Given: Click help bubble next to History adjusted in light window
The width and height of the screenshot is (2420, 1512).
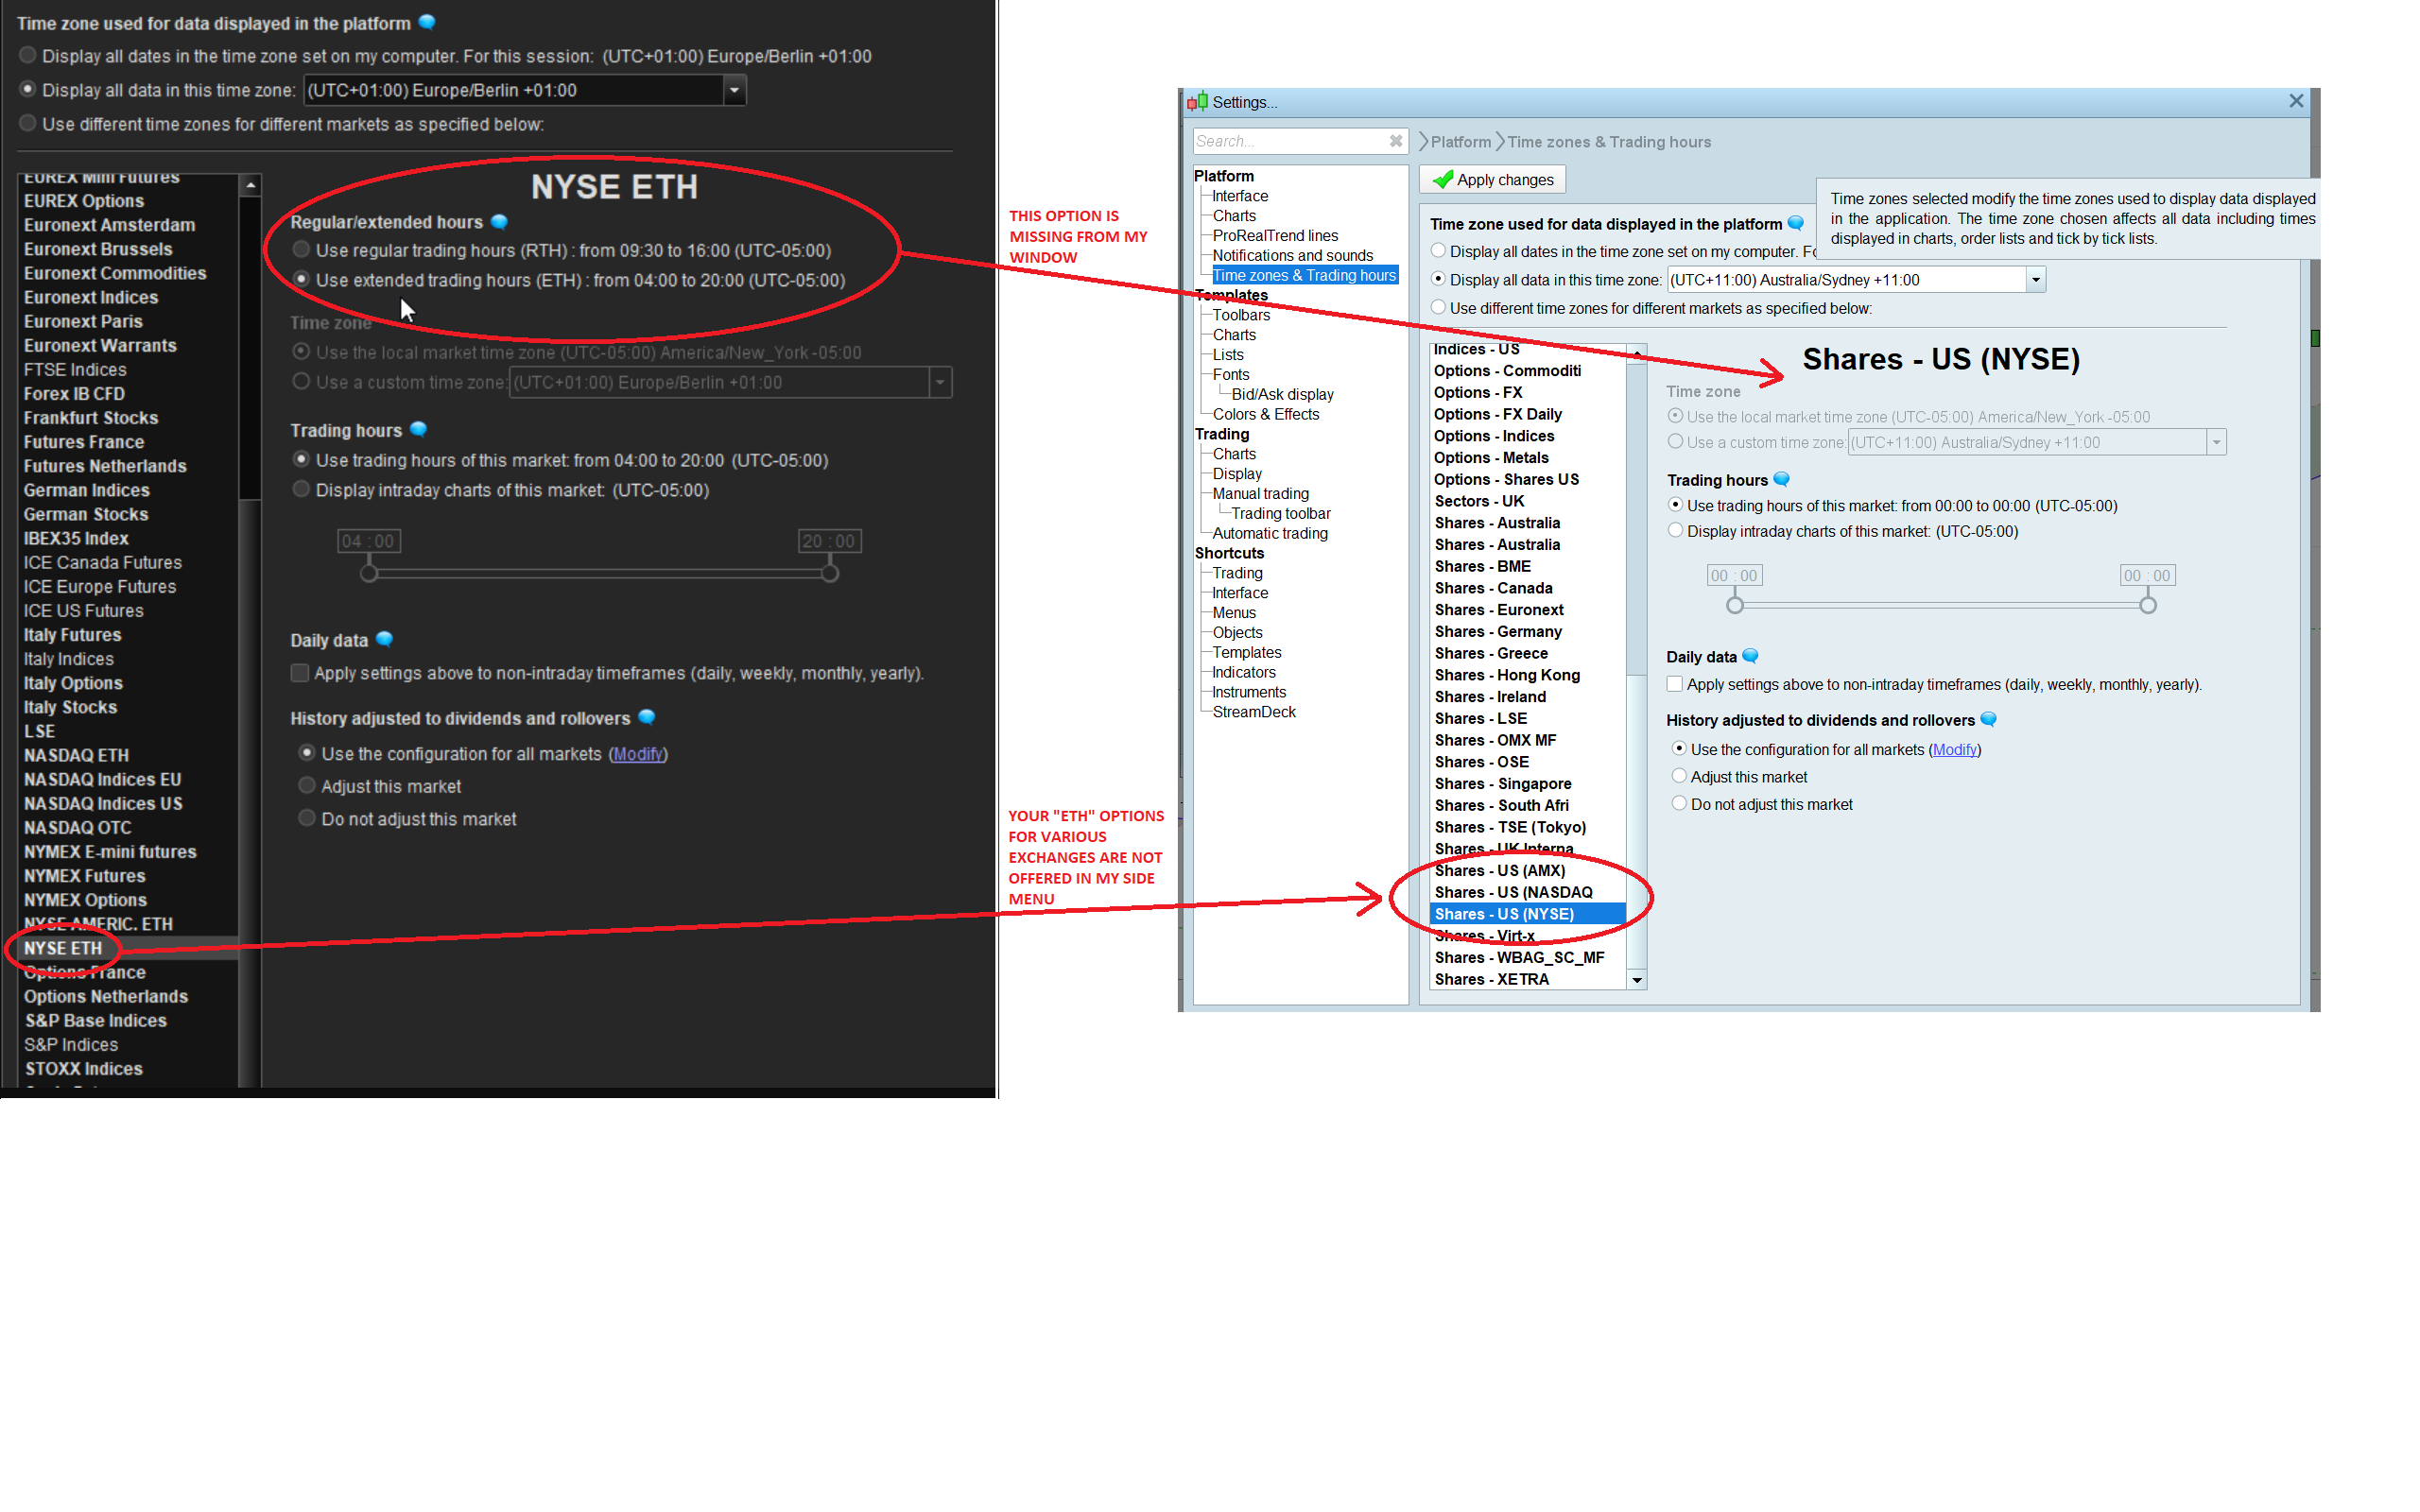Looking at the screenshot, I should coord(1988,719).
